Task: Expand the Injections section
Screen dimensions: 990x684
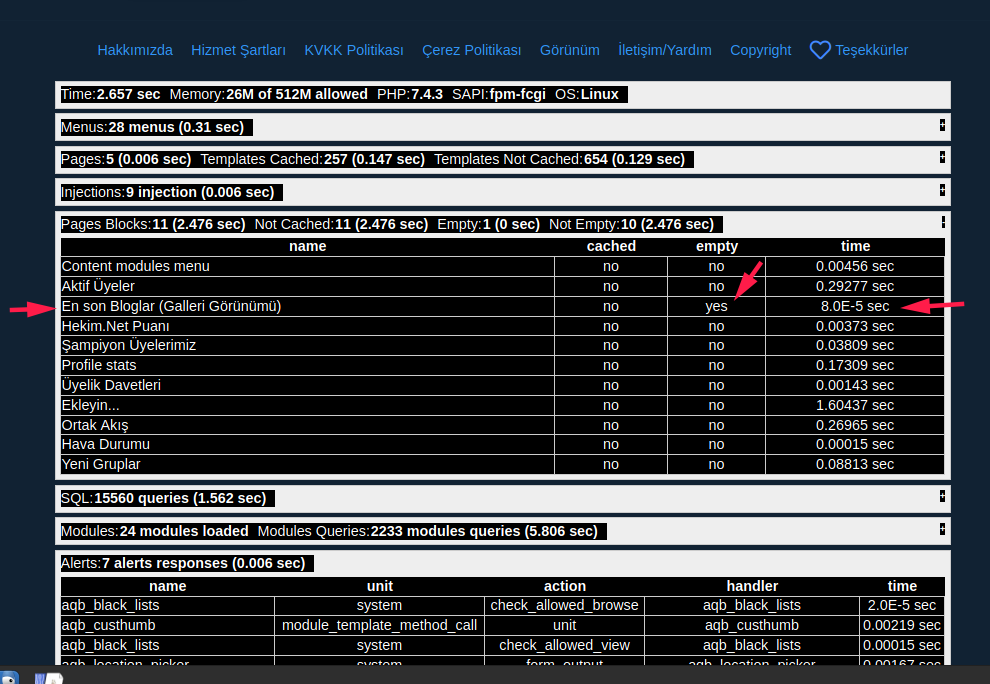Action: click(x=942, y=189)
